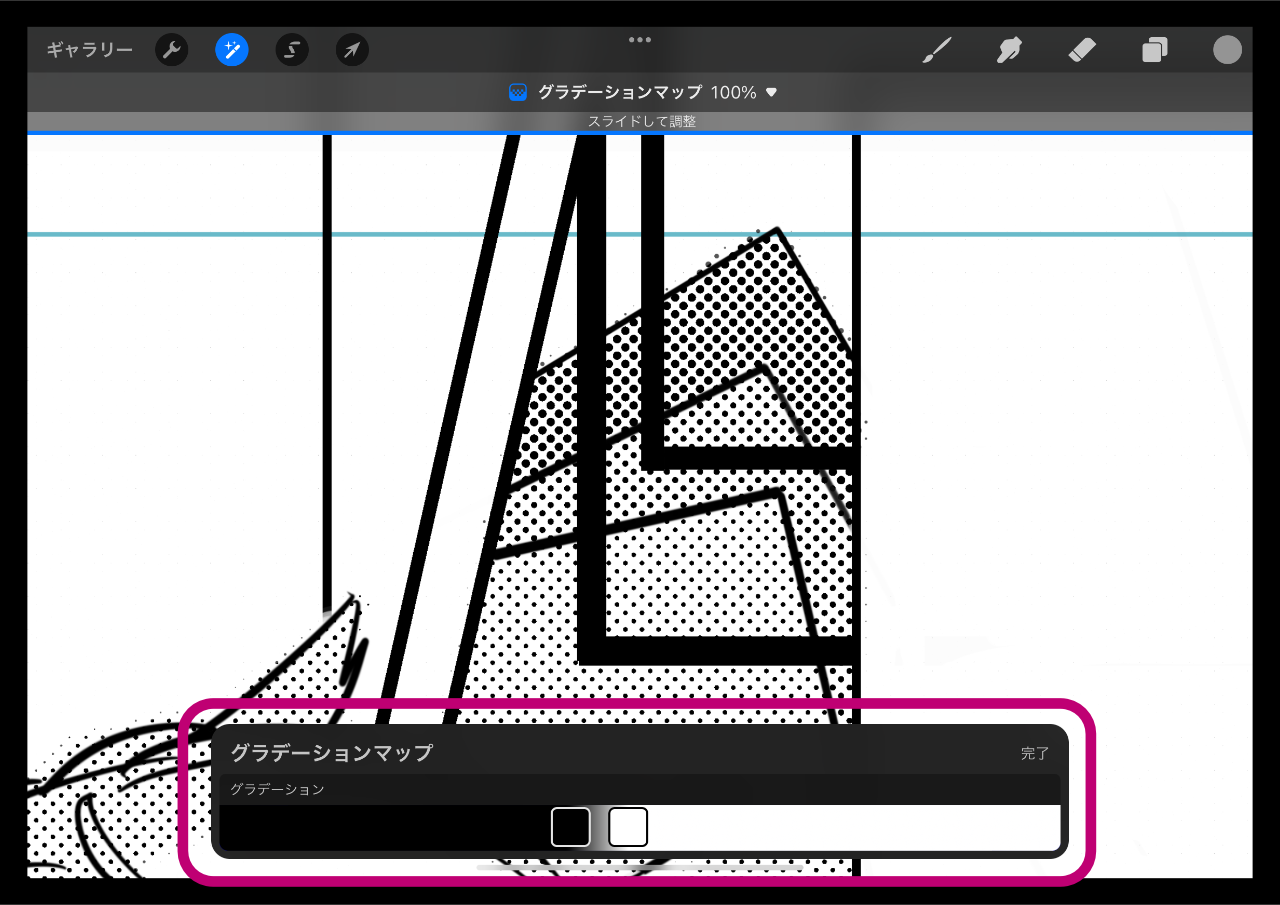
Task: Tap the グラデーションマップ 100% title text
Action: coord(647,92)
